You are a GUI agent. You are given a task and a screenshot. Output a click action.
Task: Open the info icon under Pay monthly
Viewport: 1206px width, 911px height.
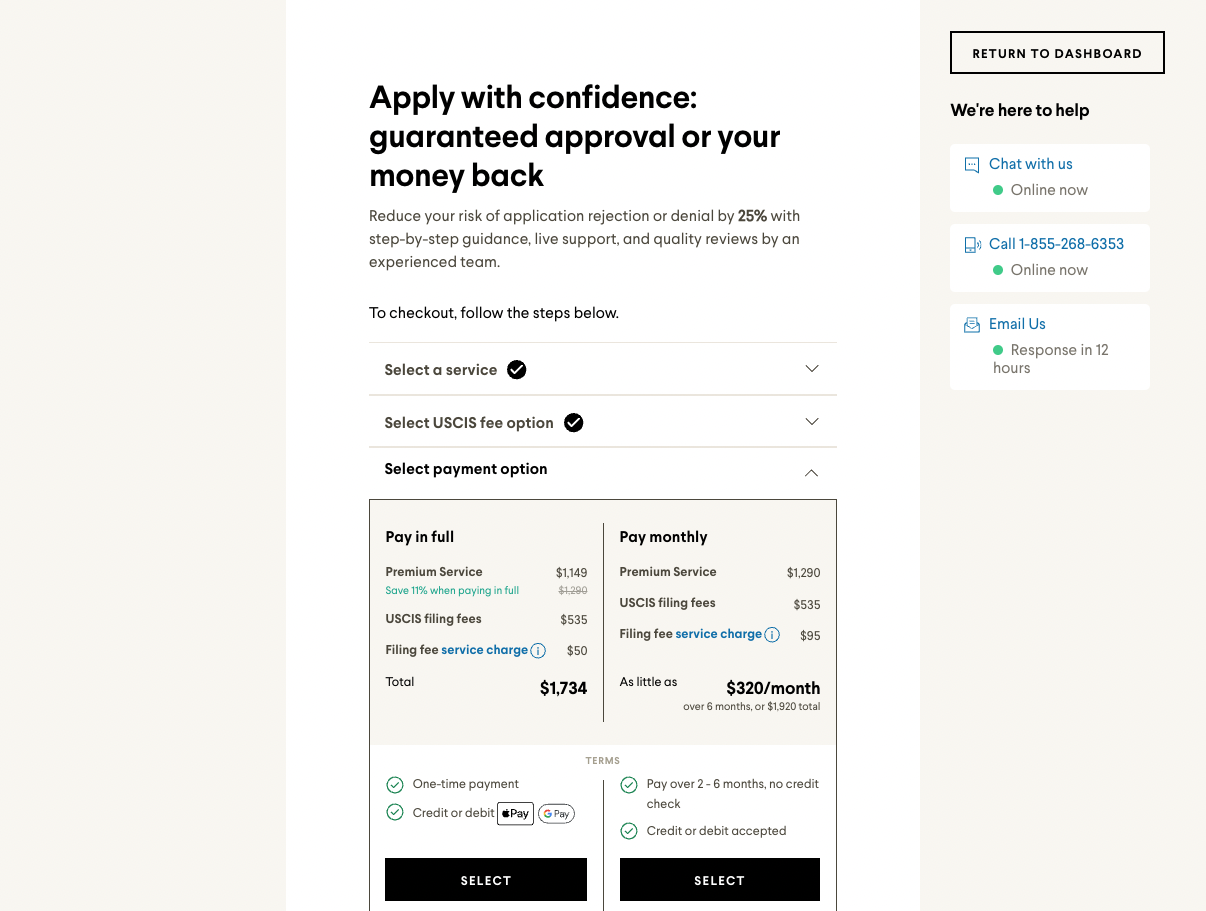coord(772,635)
